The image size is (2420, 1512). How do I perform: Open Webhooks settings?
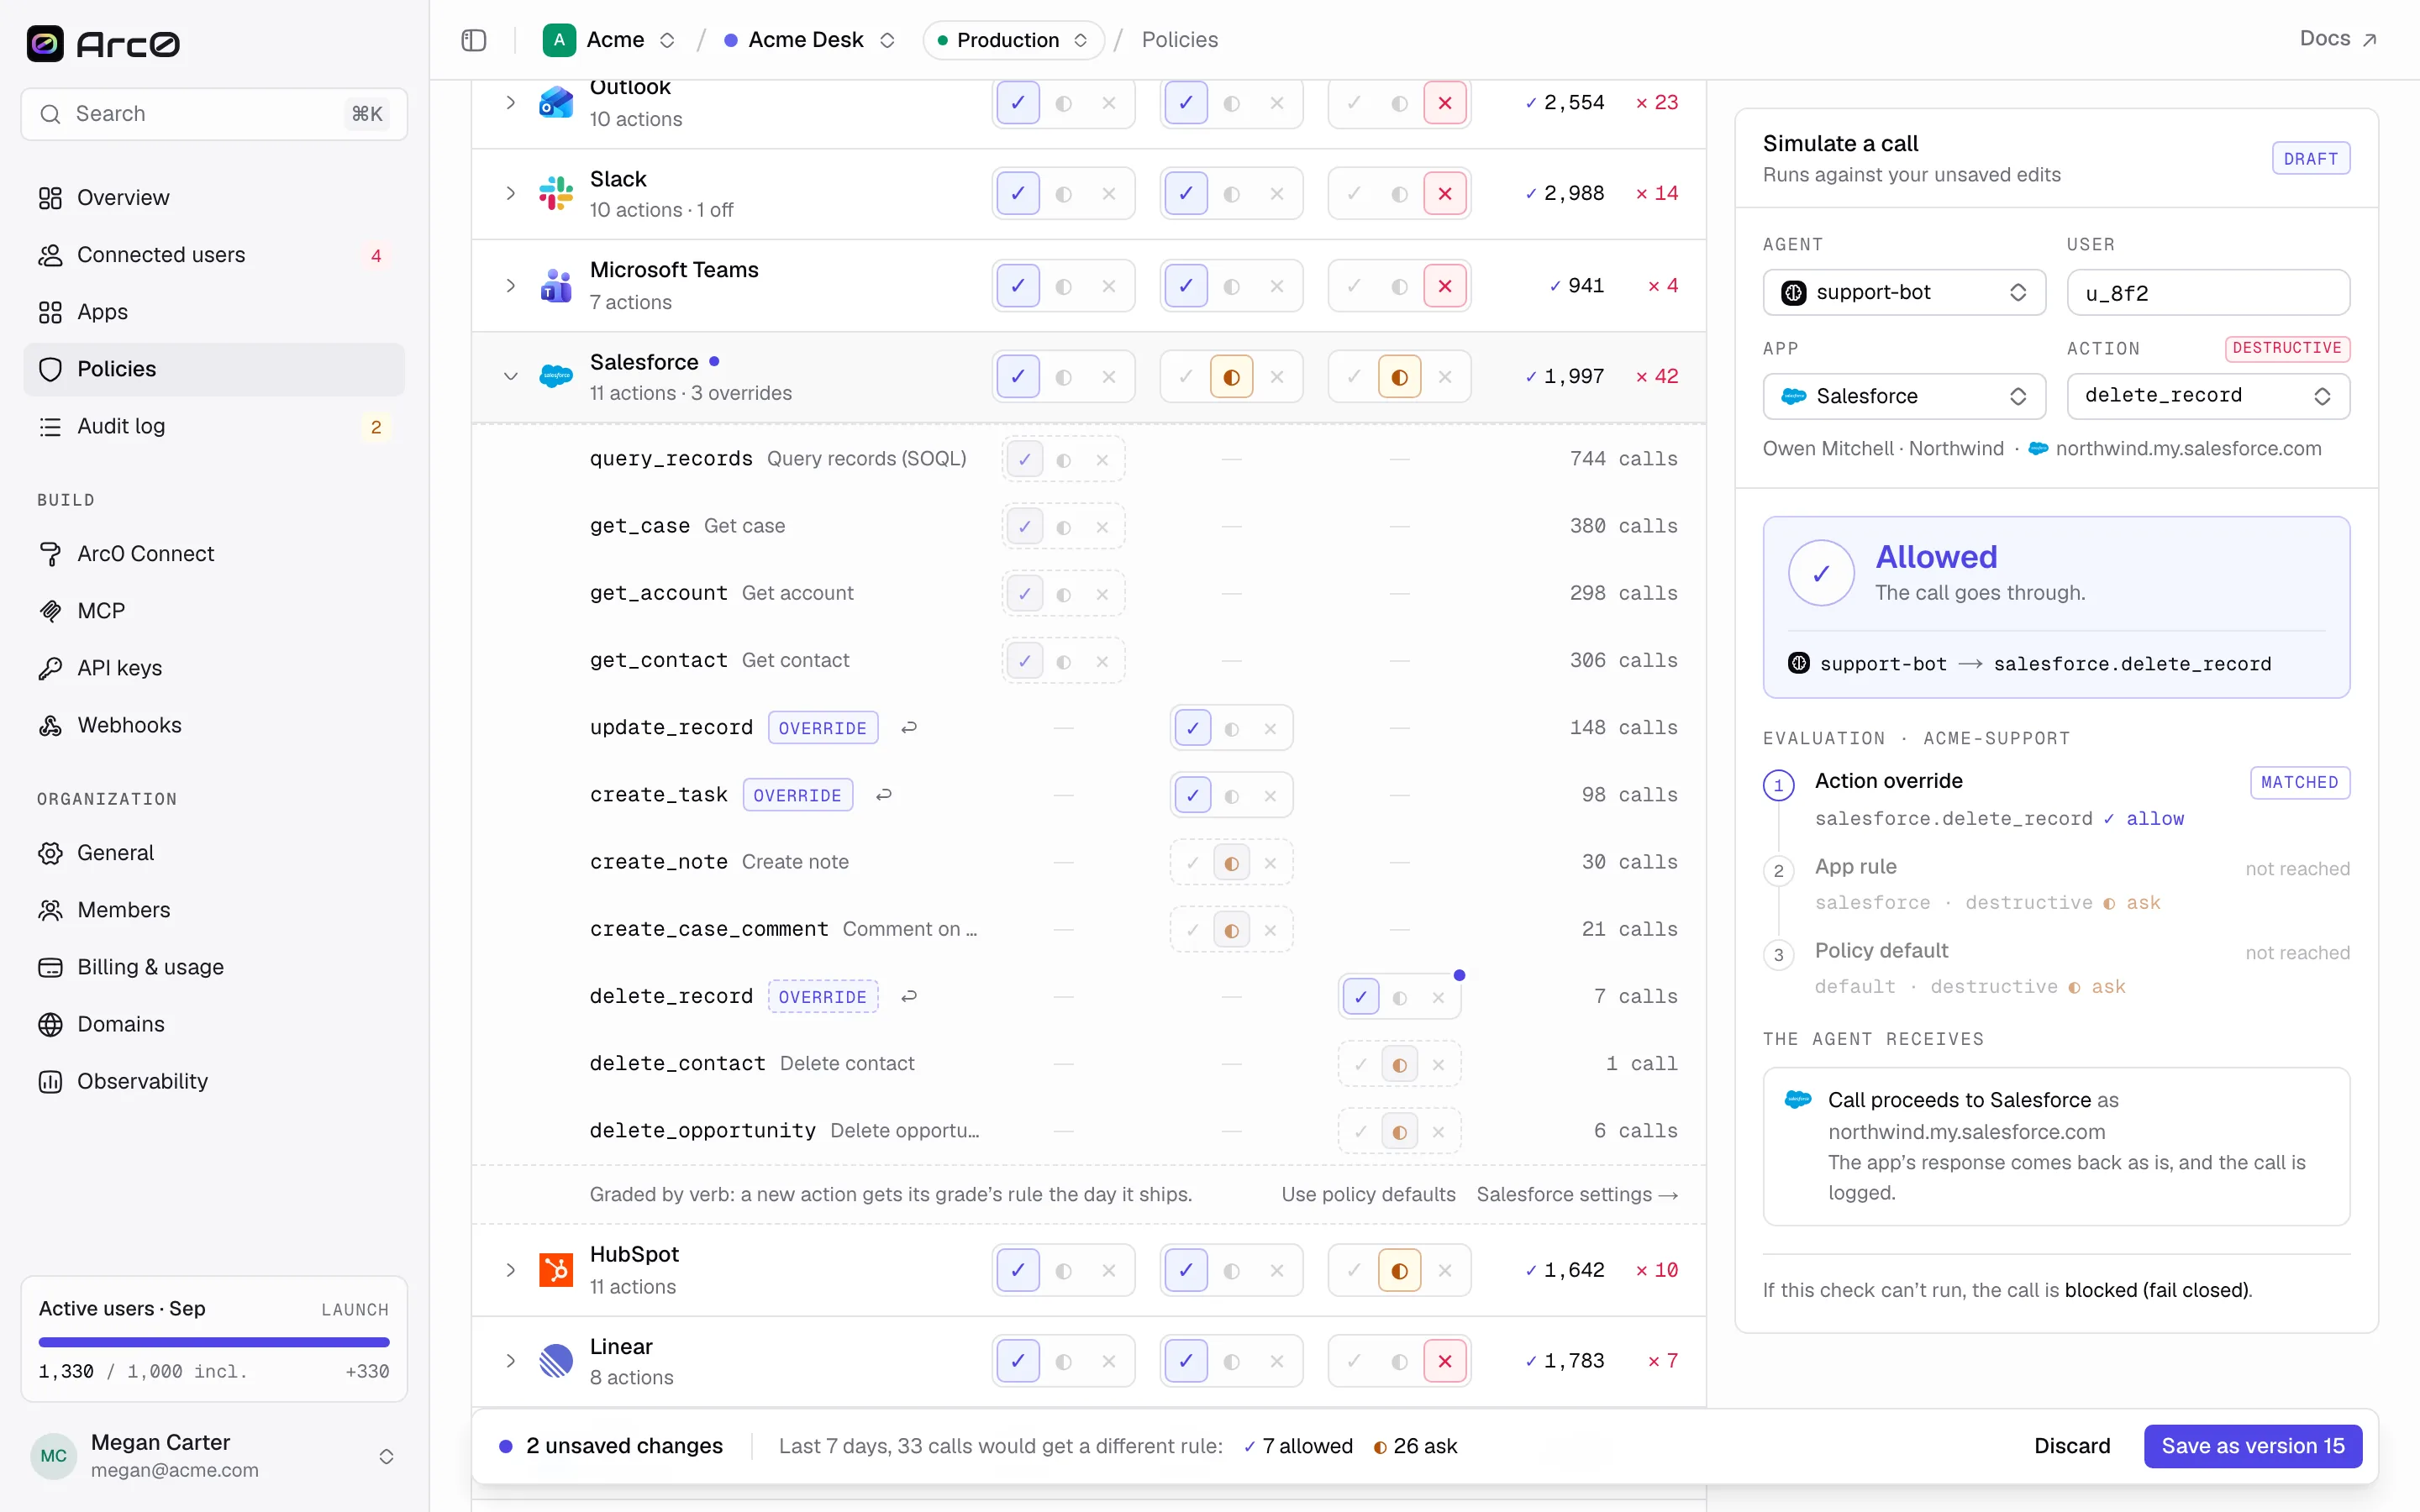(214, 725)
